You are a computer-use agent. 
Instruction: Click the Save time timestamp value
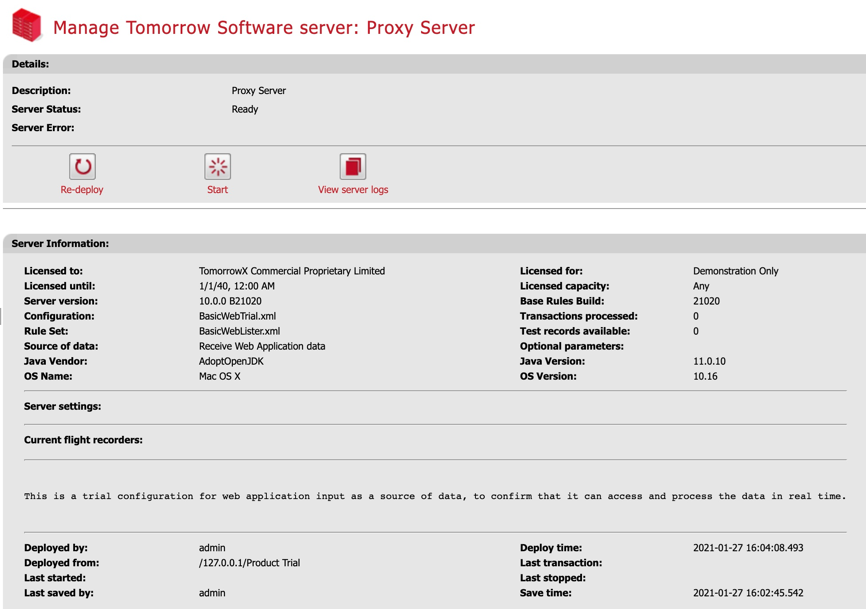747,593
